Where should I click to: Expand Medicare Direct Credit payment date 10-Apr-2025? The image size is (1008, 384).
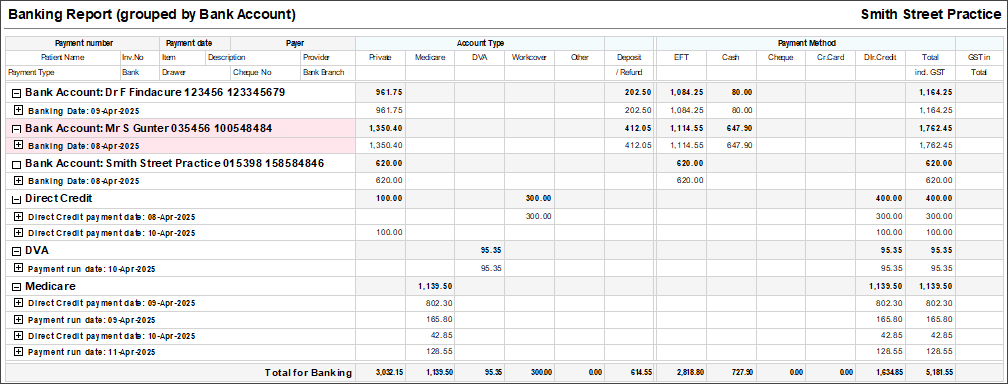coord(18,335)
